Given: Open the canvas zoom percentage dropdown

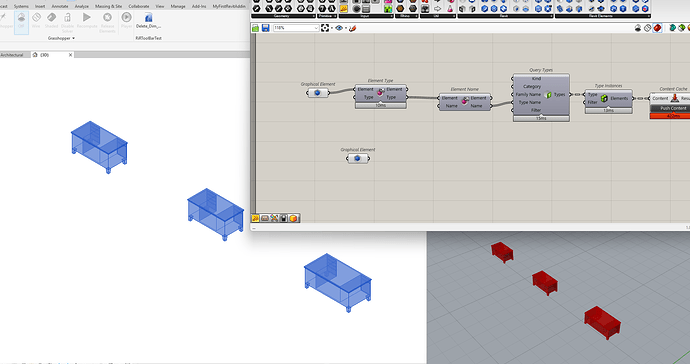Looking at the screenshot, I should (x=296, y=28).
